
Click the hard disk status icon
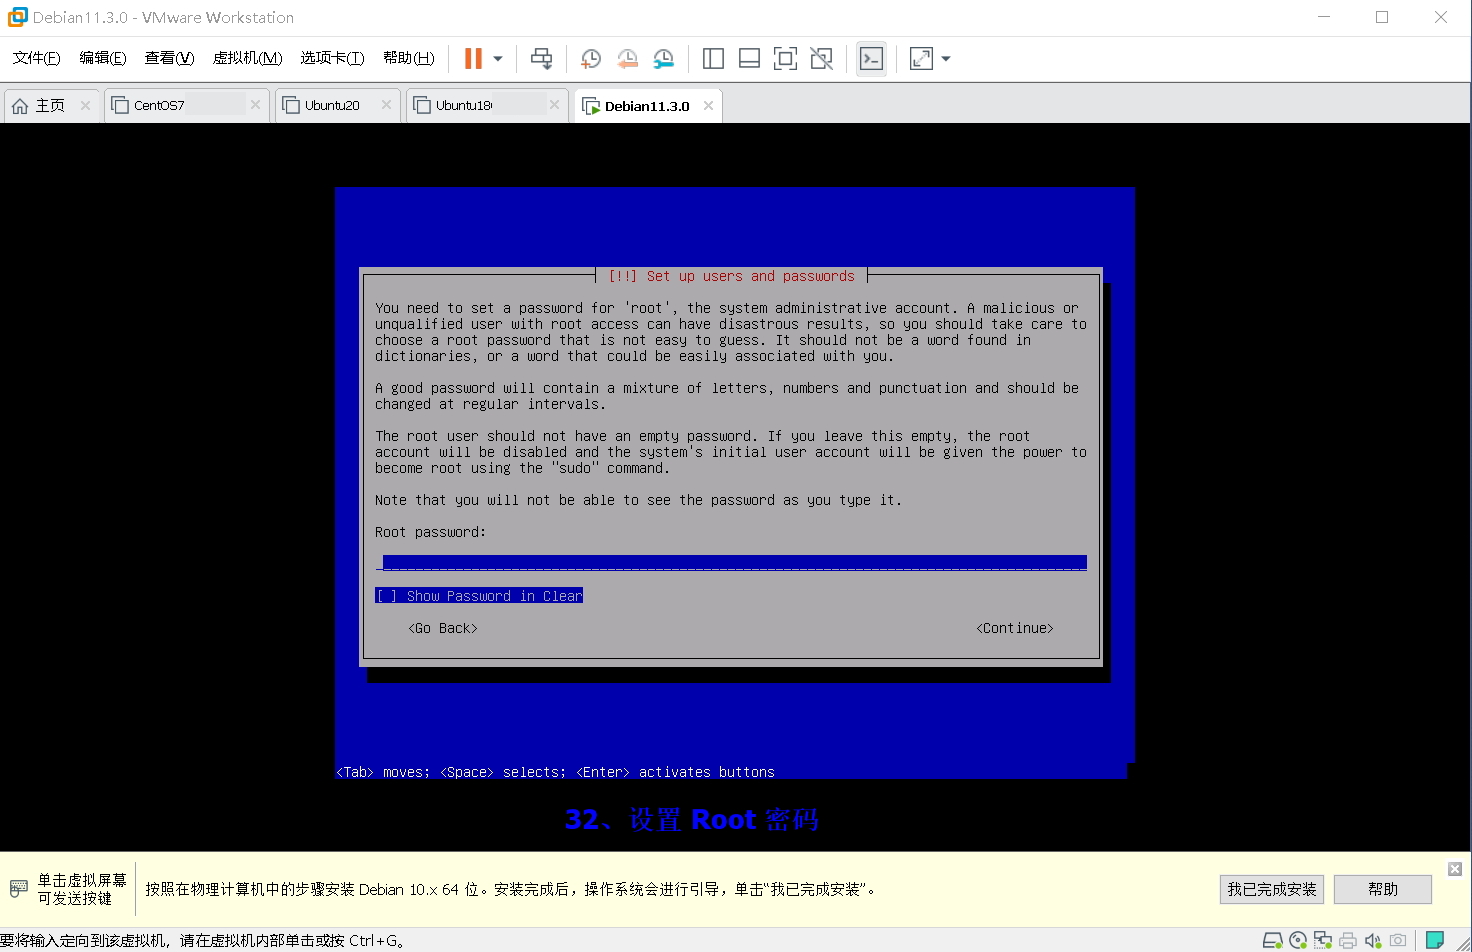(1273, 940)
